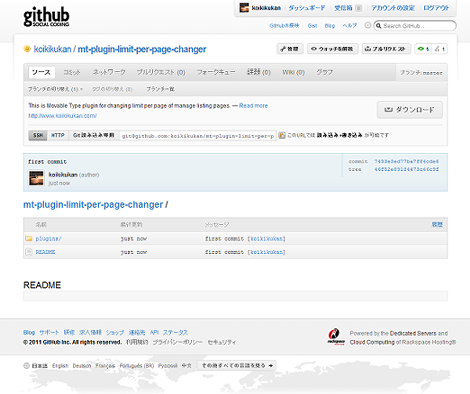This screenshot has height=394, width=470.
Task: Click その他すべての言語を見る button
Action: (x=237, y=366)
